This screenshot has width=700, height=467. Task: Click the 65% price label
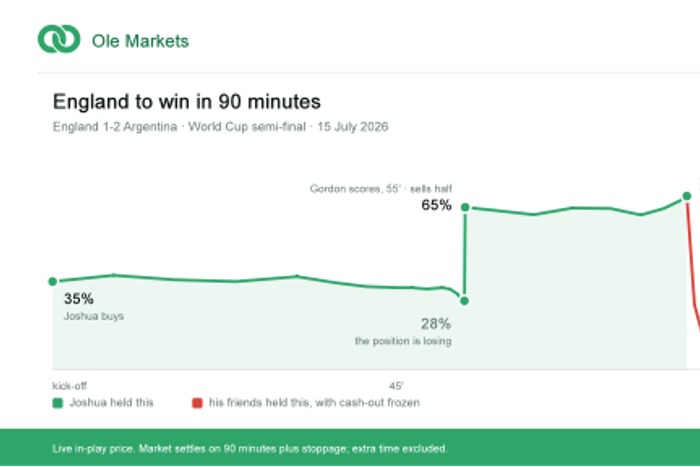(436, 205)
